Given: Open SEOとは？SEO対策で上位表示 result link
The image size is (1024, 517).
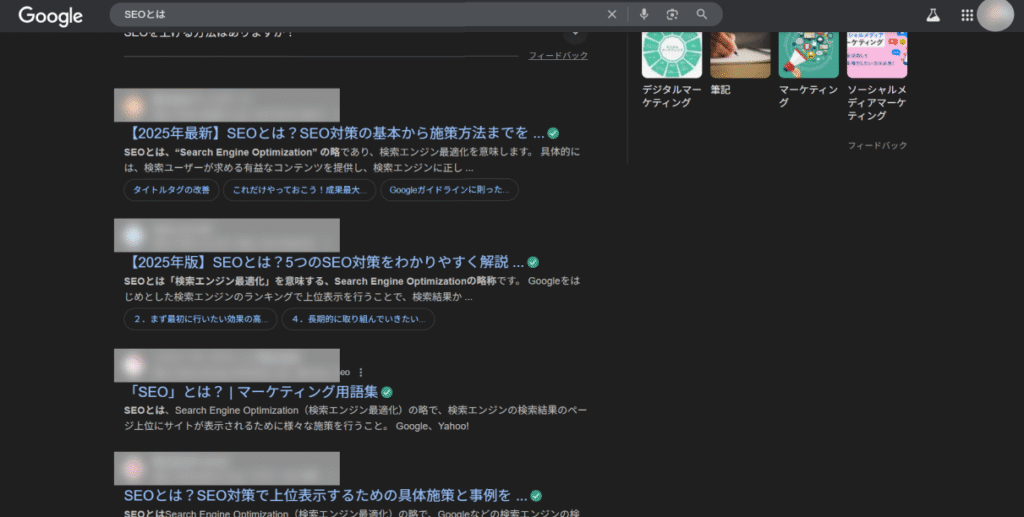Looking at the screenshot, I should point(325,495).
